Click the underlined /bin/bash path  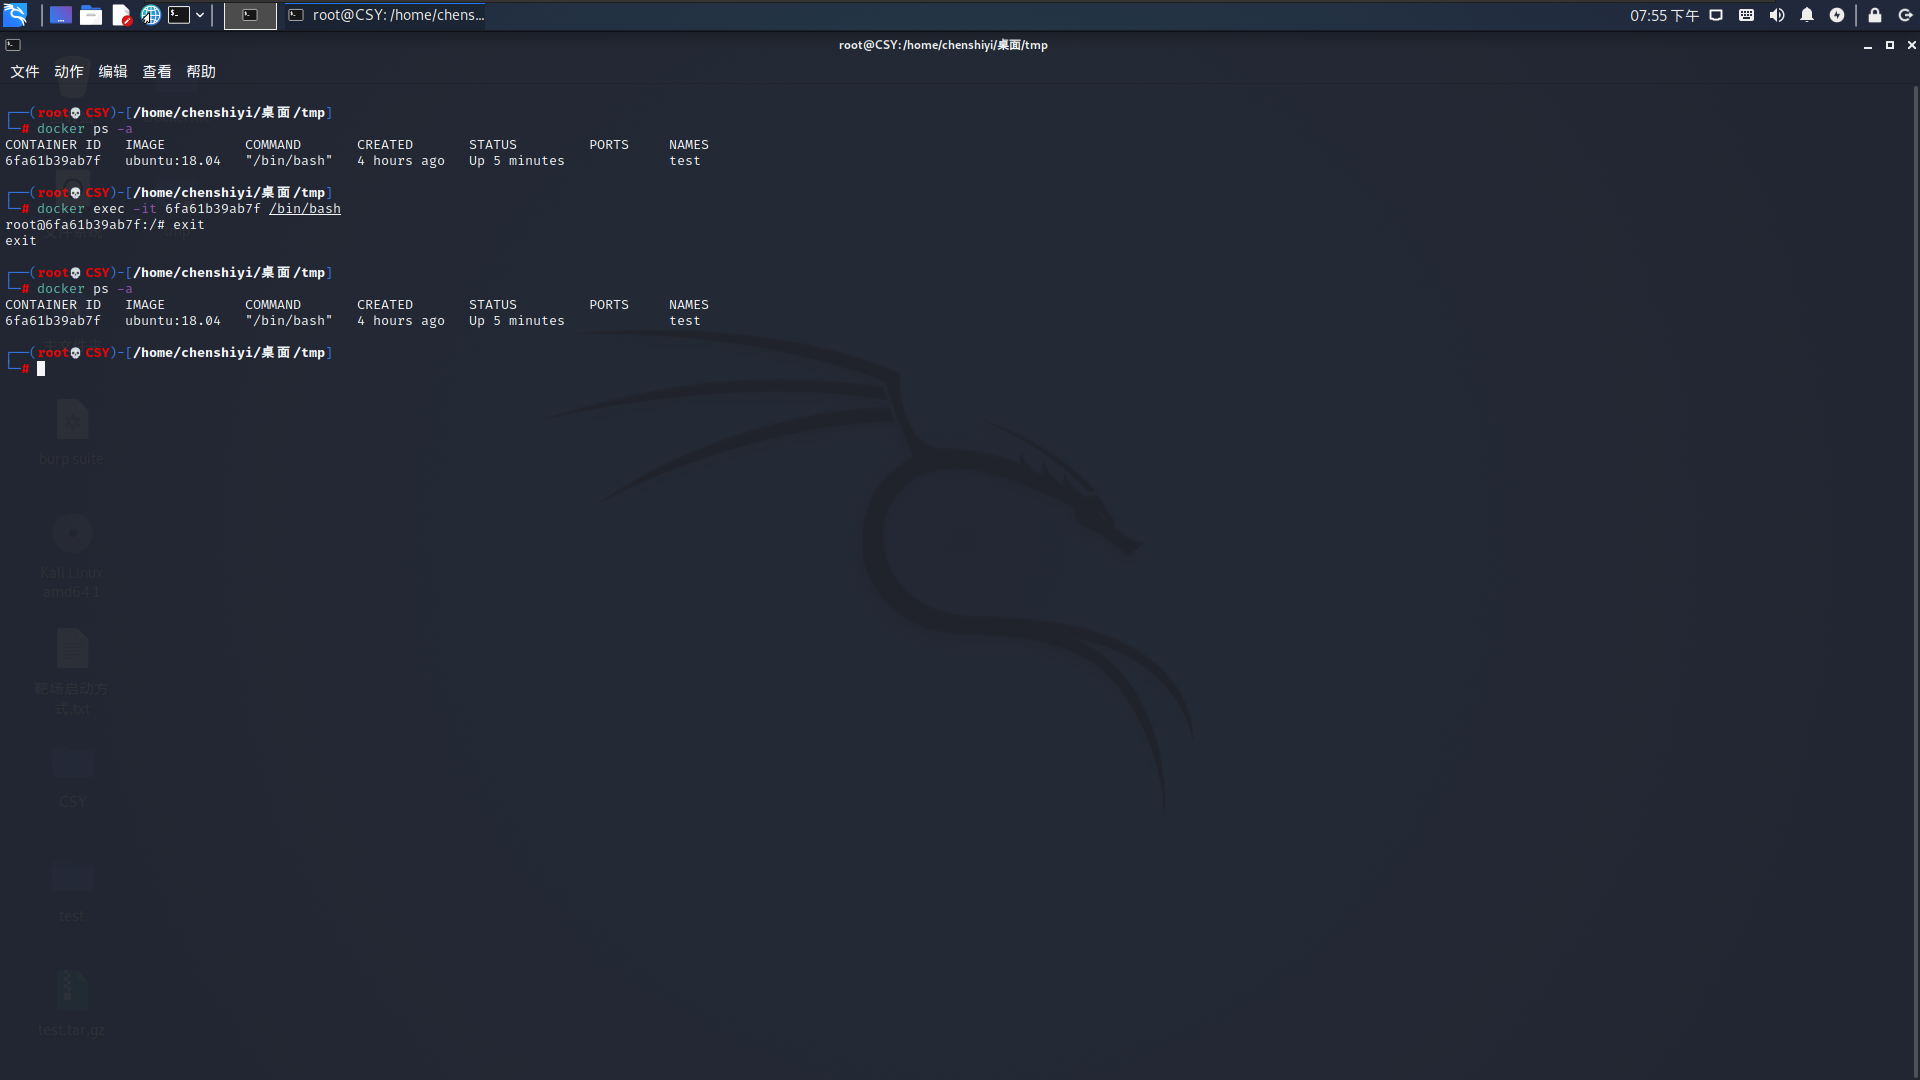(305, 209)
